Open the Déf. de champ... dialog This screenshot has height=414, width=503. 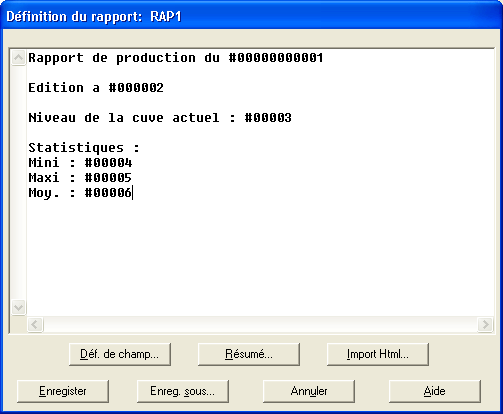click(120, 354)
